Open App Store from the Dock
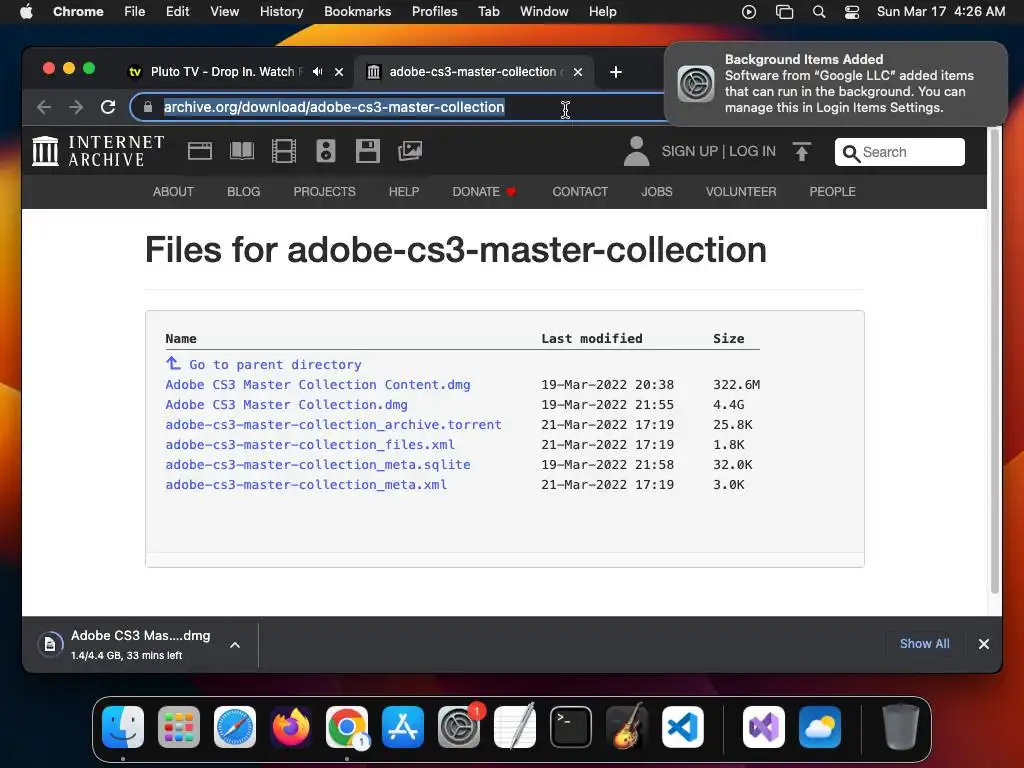 [x=403, y=727]
